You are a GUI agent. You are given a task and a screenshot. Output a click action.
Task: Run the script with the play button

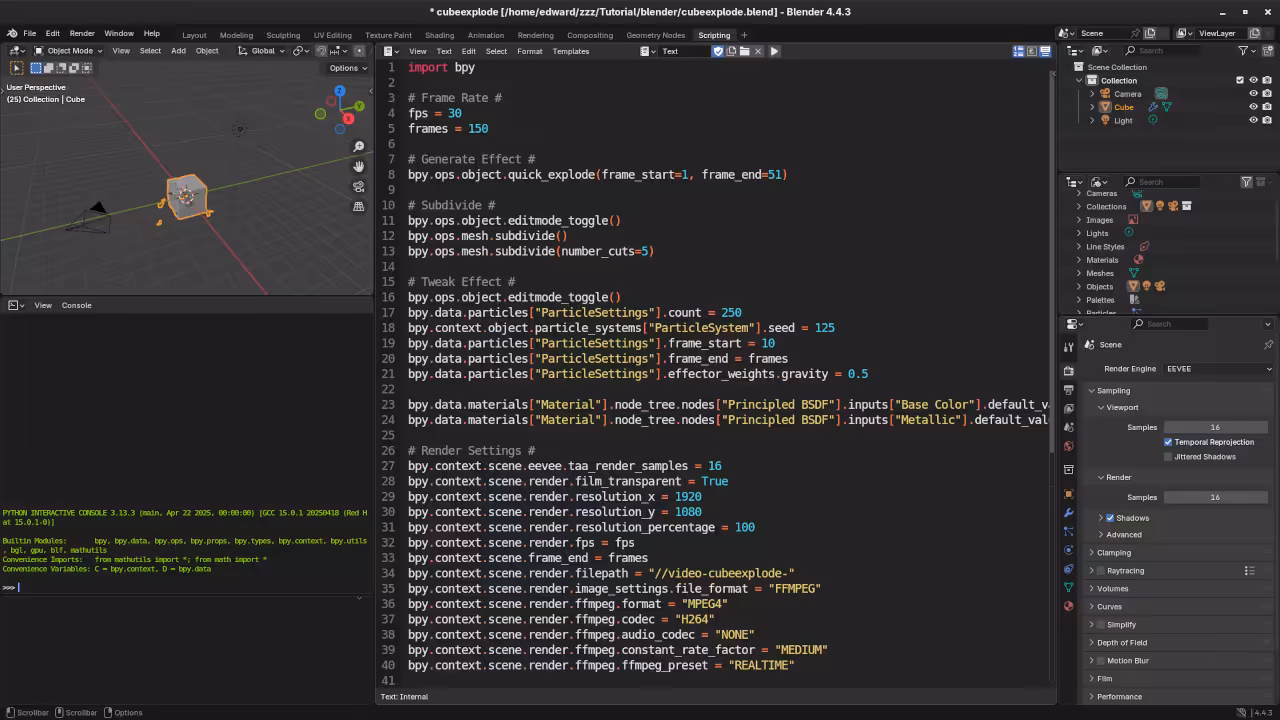click(774, 51)
